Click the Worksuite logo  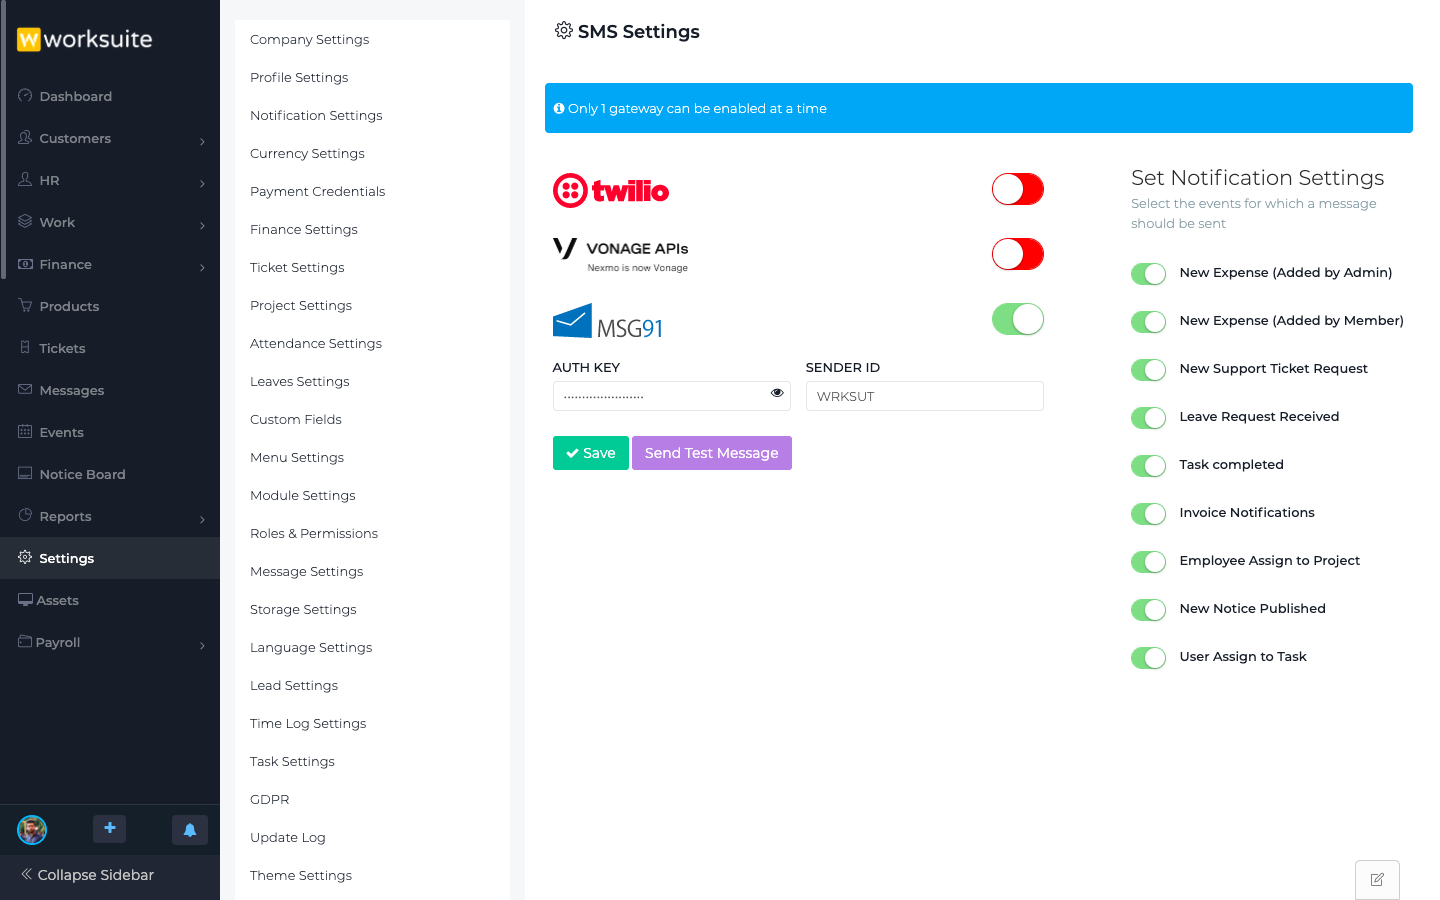[x=85, y=39]
